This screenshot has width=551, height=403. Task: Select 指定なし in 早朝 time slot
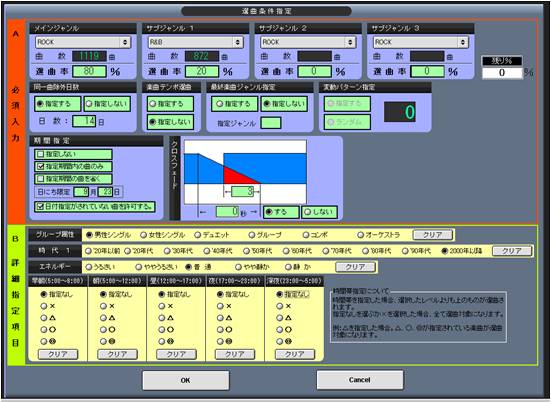coord(57,294)
